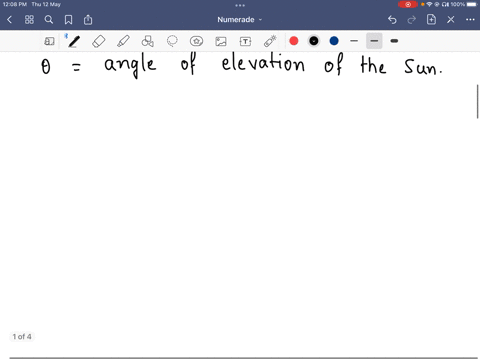Tap the 1 of 4 page indicator
This screenshot has height=360, width=480.
22,337
